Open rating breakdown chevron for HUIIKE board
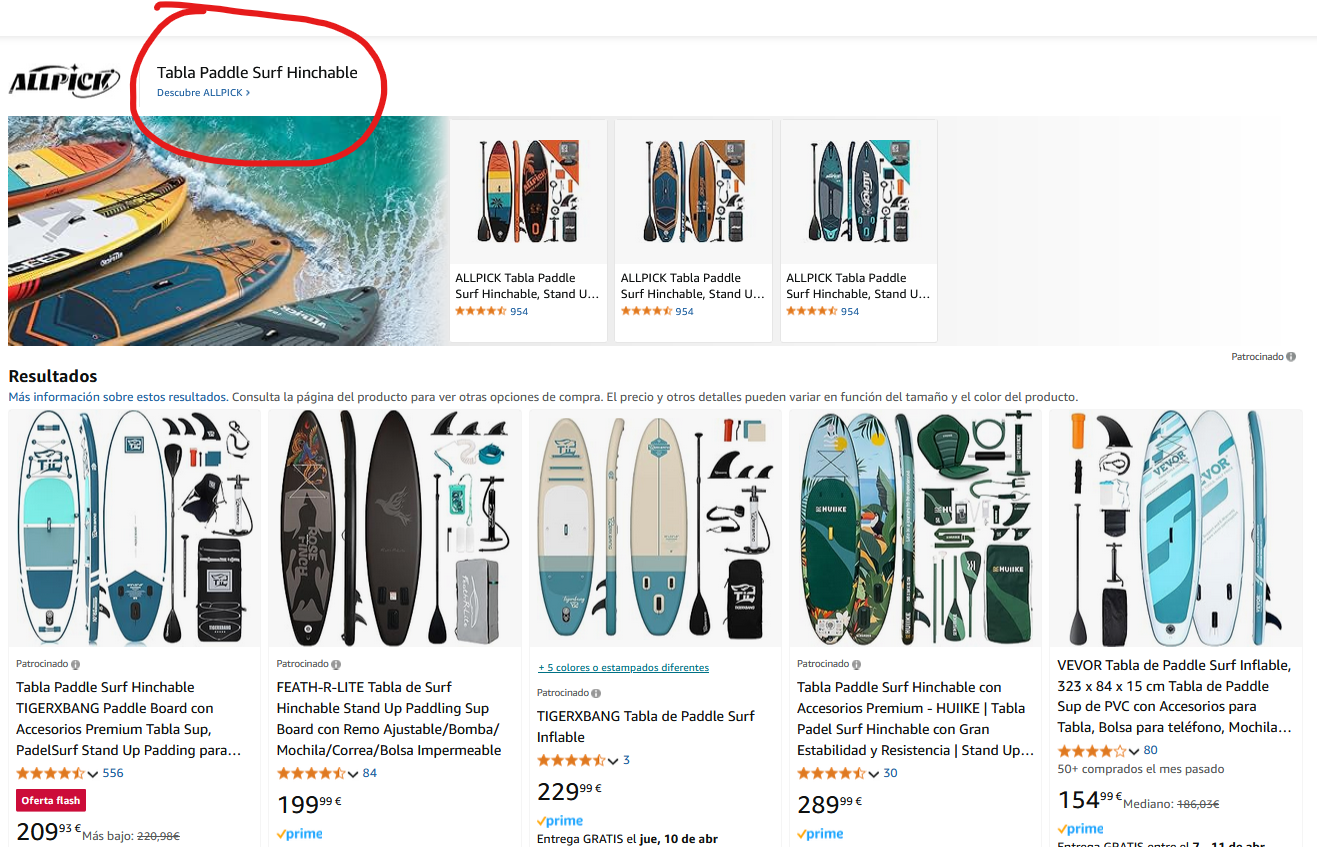This screenshot has height=847, width=1317. coord(873,774)
